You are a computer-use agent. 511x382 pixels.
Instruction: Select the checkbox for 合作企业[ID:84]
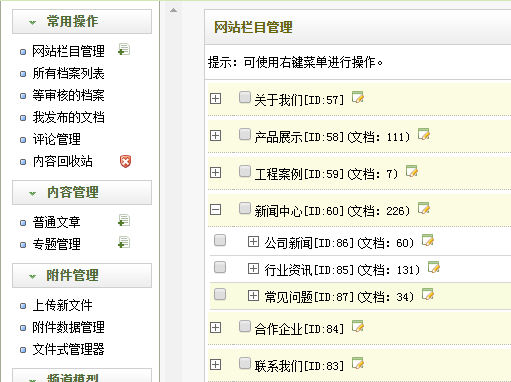tap(245, 326)
